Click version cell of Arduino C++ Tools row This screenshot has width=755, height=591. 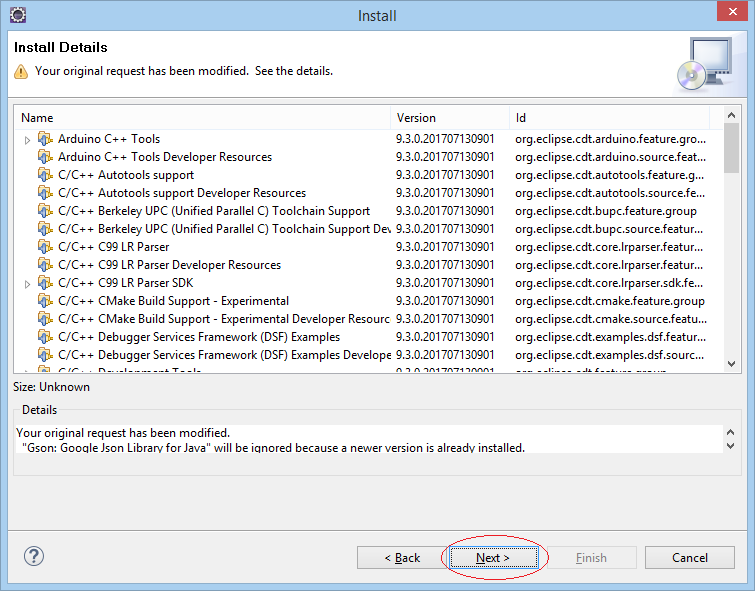(445, 139)
